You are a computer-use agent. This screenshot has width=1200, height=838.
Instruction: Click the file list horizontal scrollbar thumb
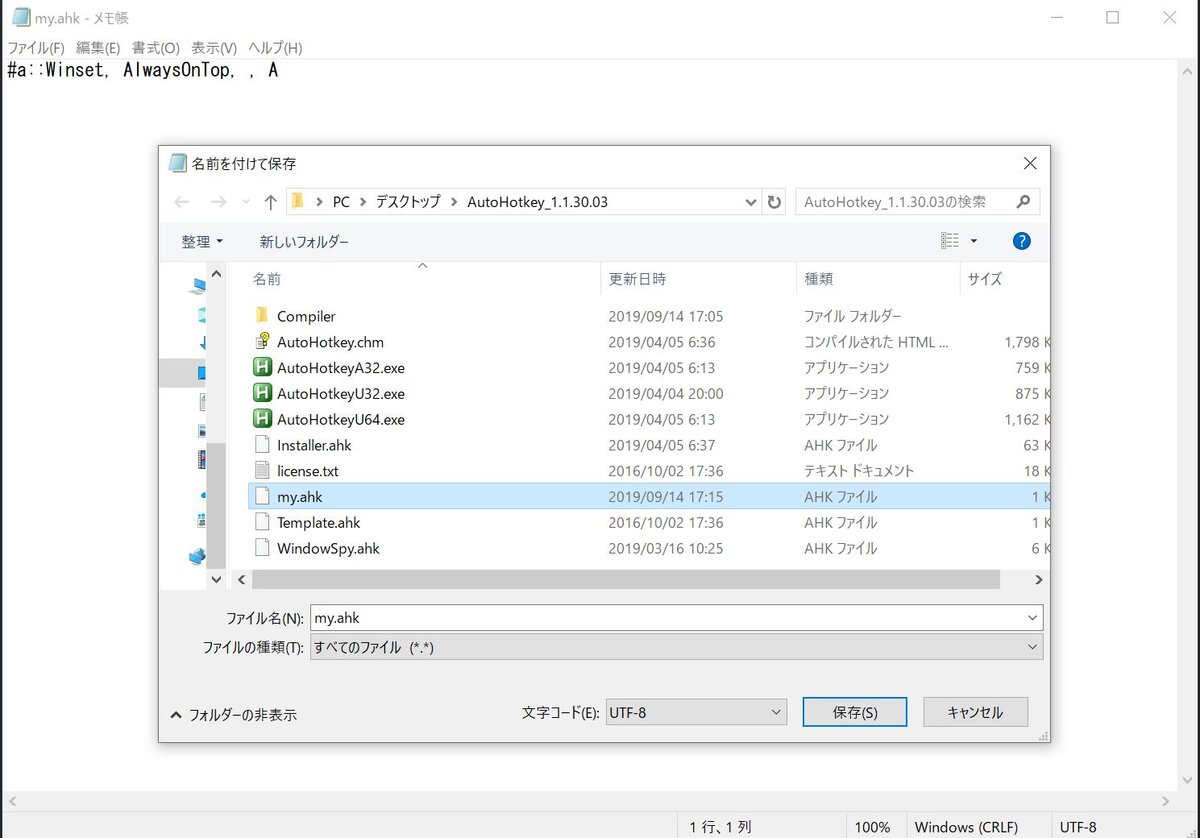(626, 579)
